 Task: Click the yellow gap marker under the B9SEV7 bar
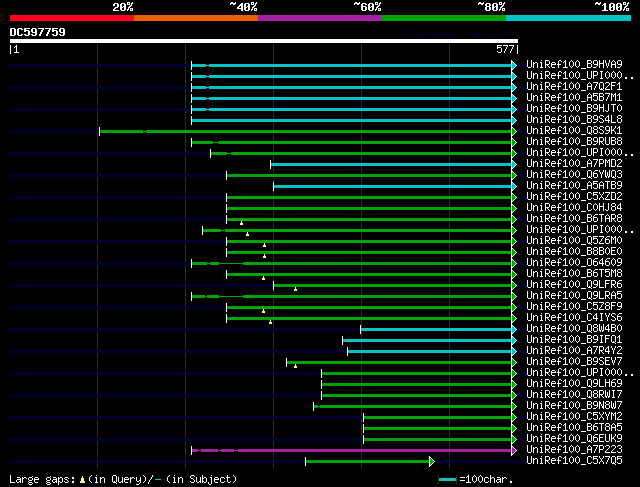(x=296, y=366)
